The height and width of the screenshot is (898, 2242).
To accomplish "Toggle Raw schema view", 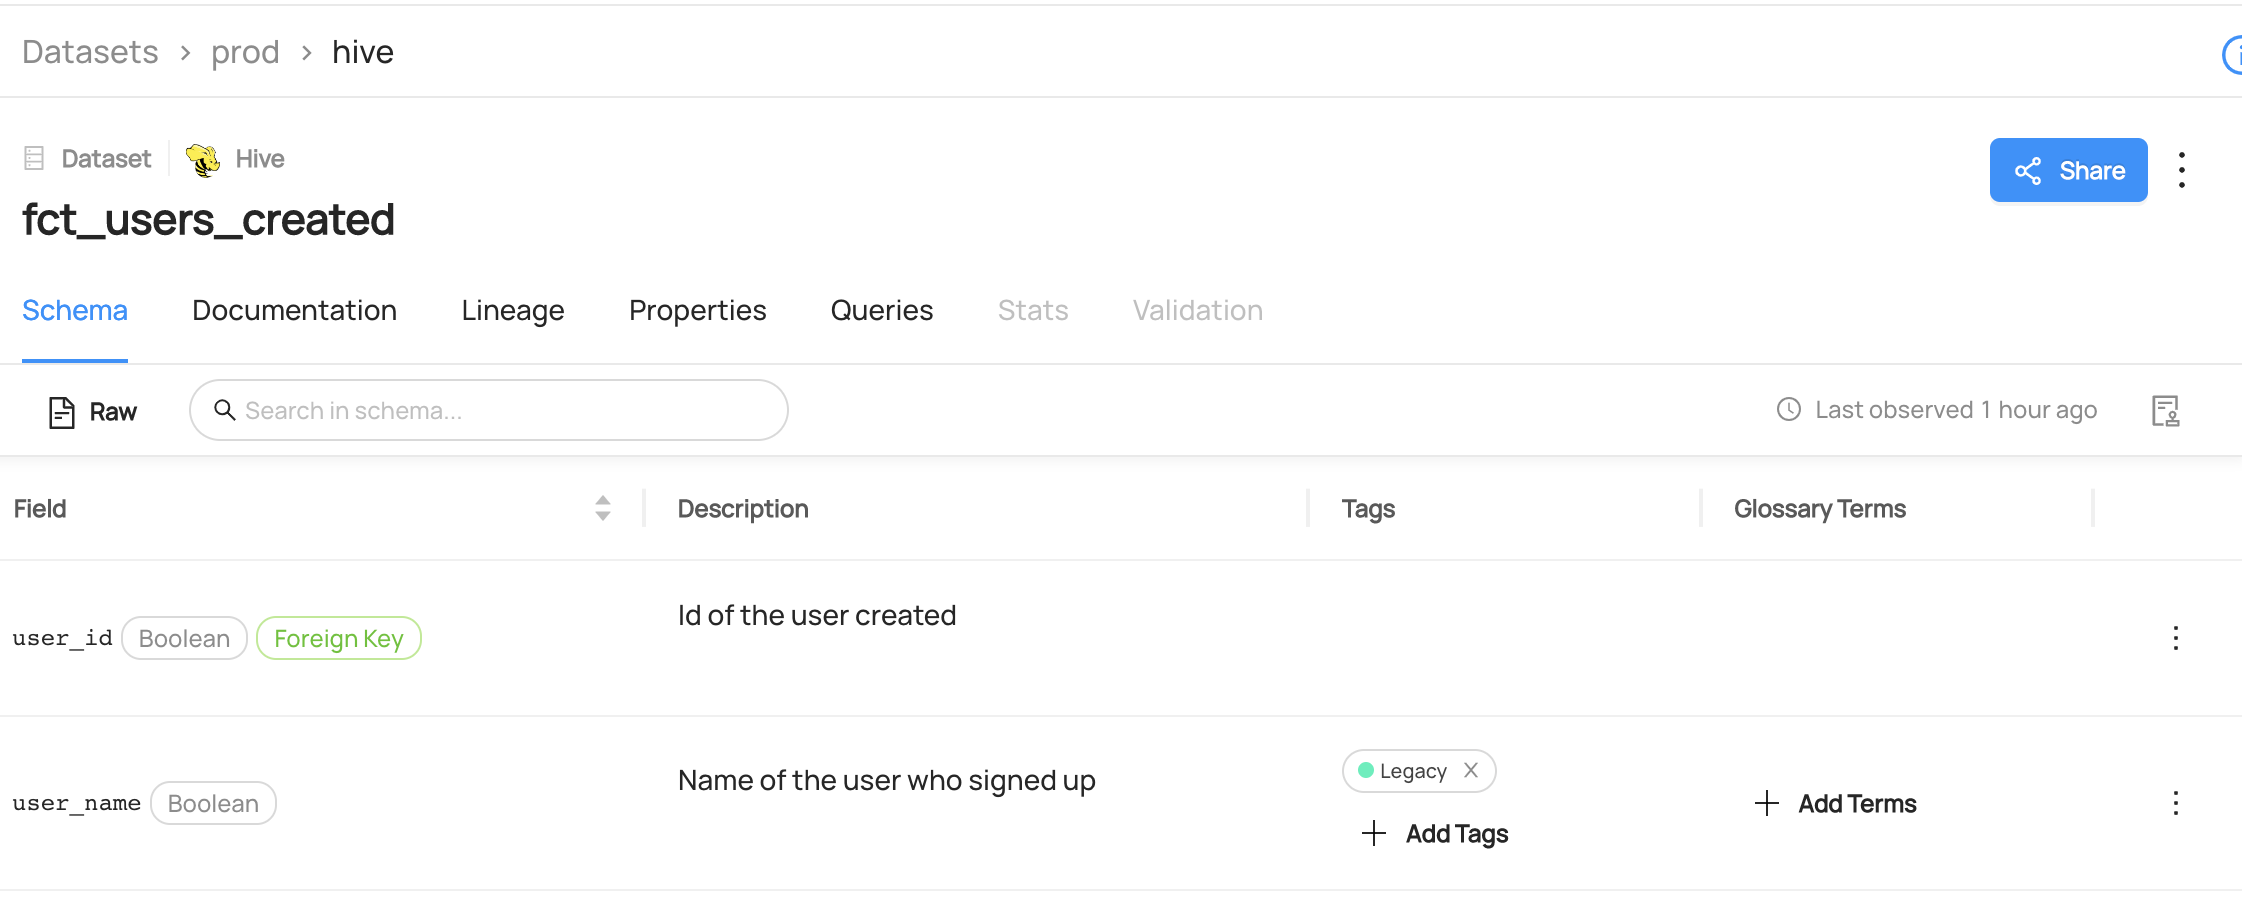I will (x=93, y=412).
